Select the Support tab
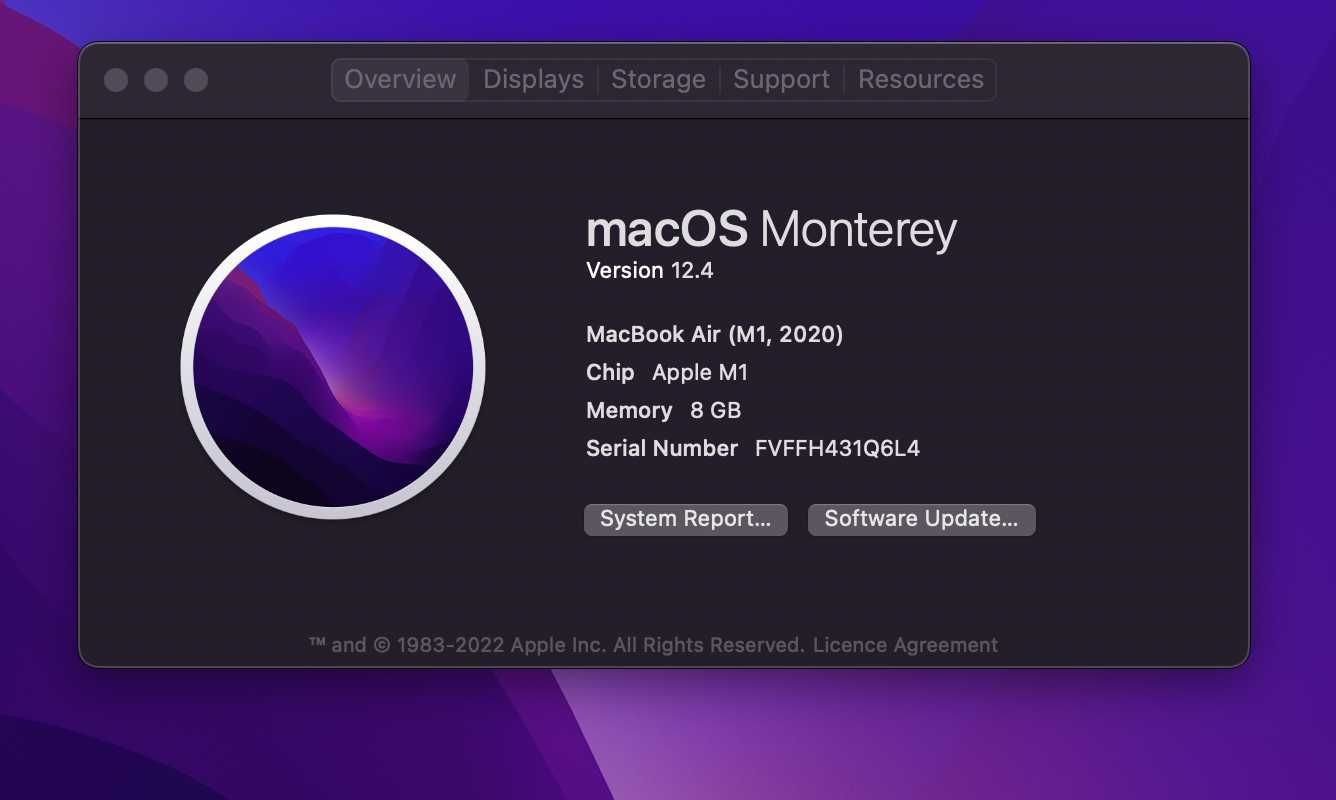1336x800 pixels. tap(781, 80)
